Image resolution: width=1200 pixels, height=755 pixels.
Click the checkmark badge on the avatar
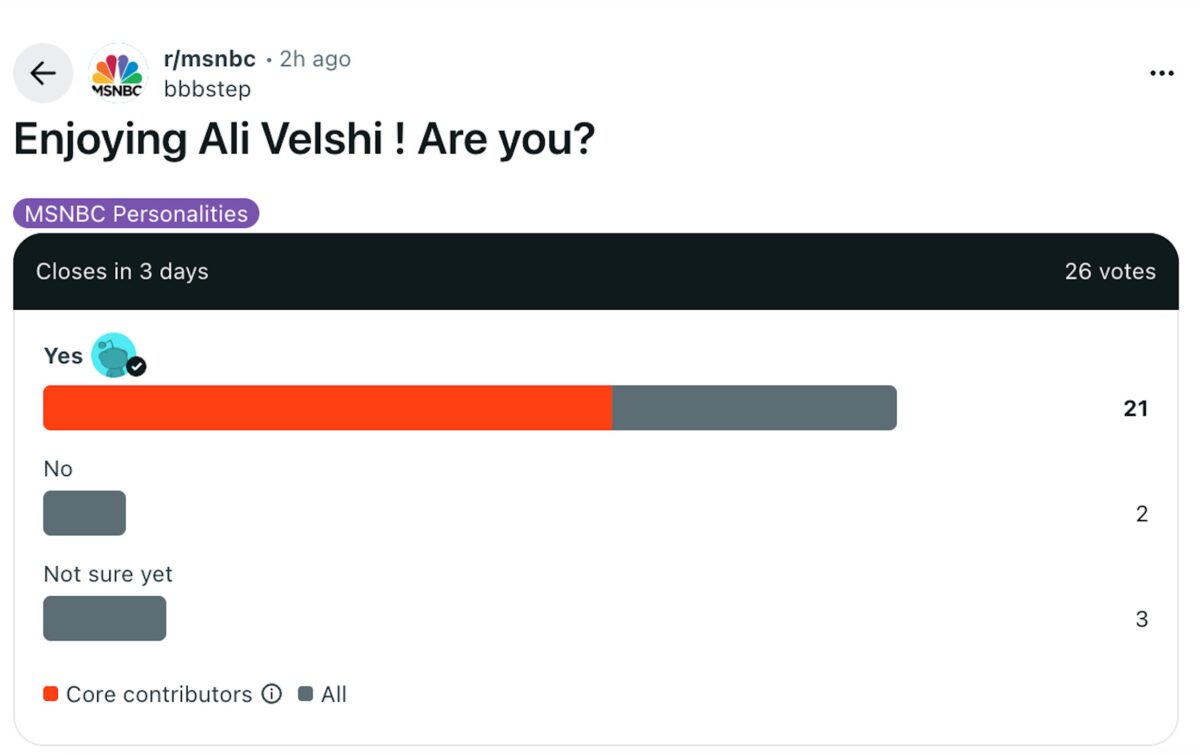coord(137,367)
